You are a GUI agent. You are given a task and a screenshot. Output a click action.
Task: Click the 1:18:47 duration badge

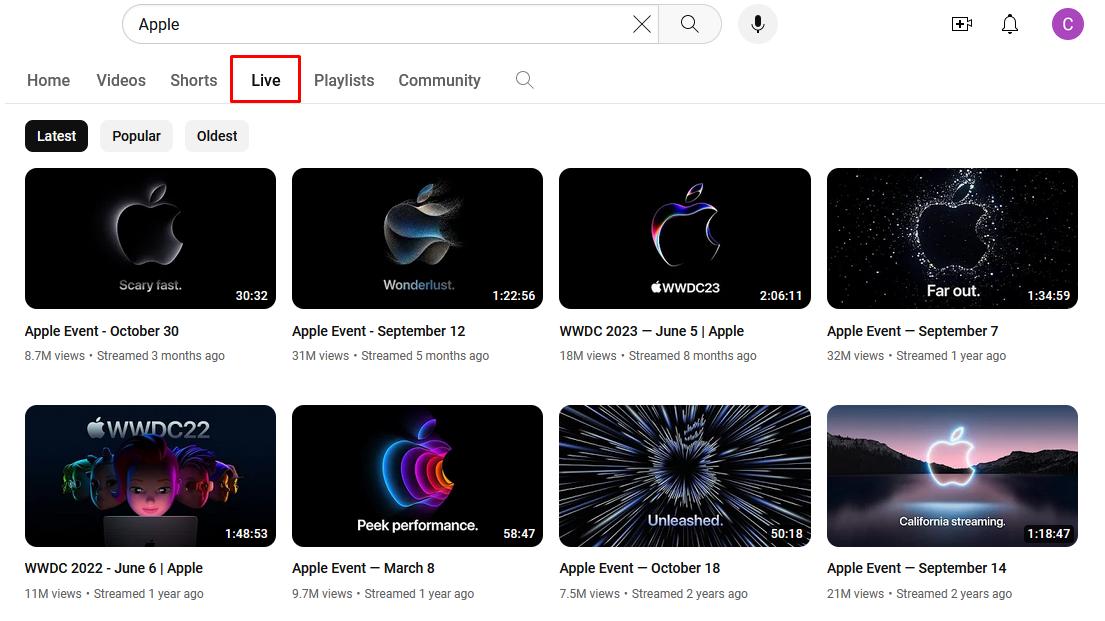(1049, 534)
